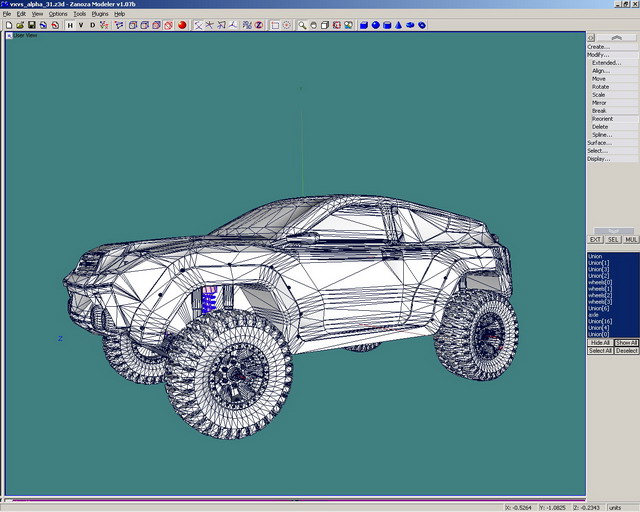Click the New file icon
The height and width of the screenshot is (512, 640).
click(8, 25)
